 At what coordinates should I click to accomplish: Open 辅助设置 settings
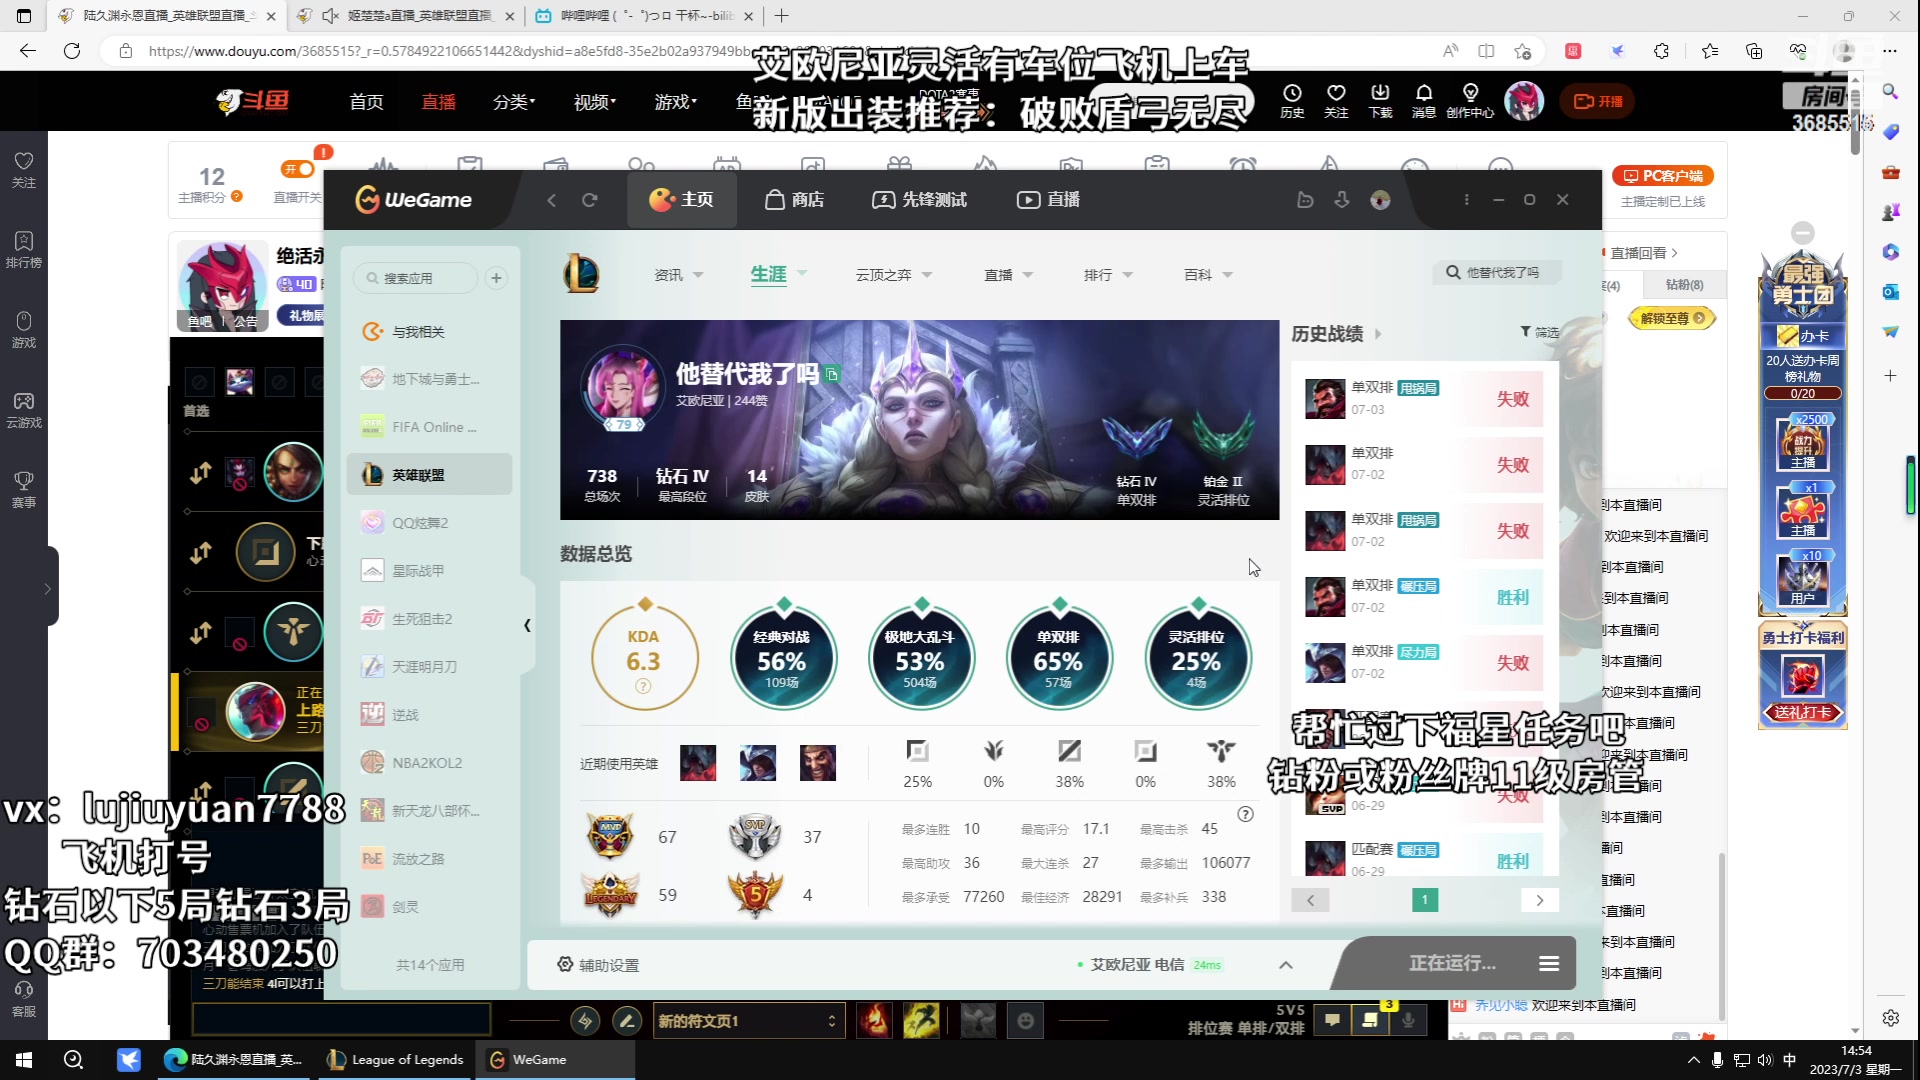(598, 965)
